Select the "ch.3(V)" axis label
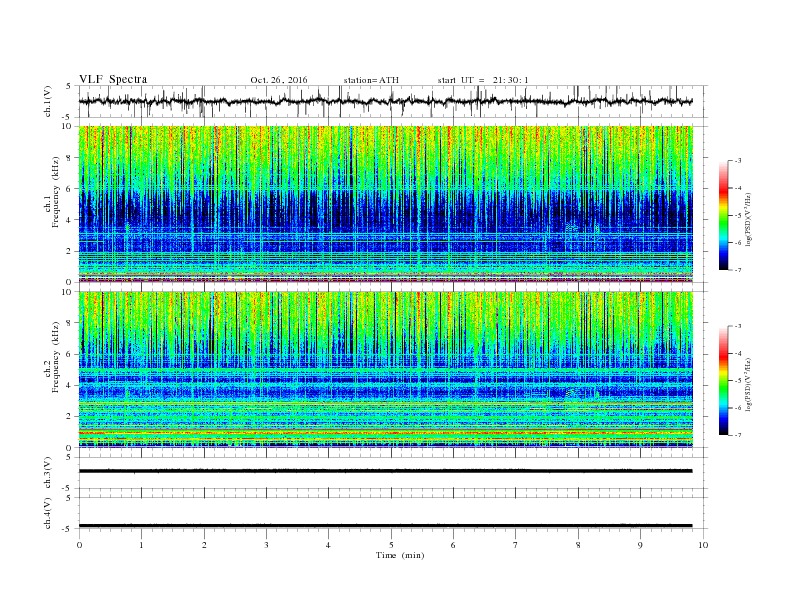 pyautogui.click(x=48, y=474)
